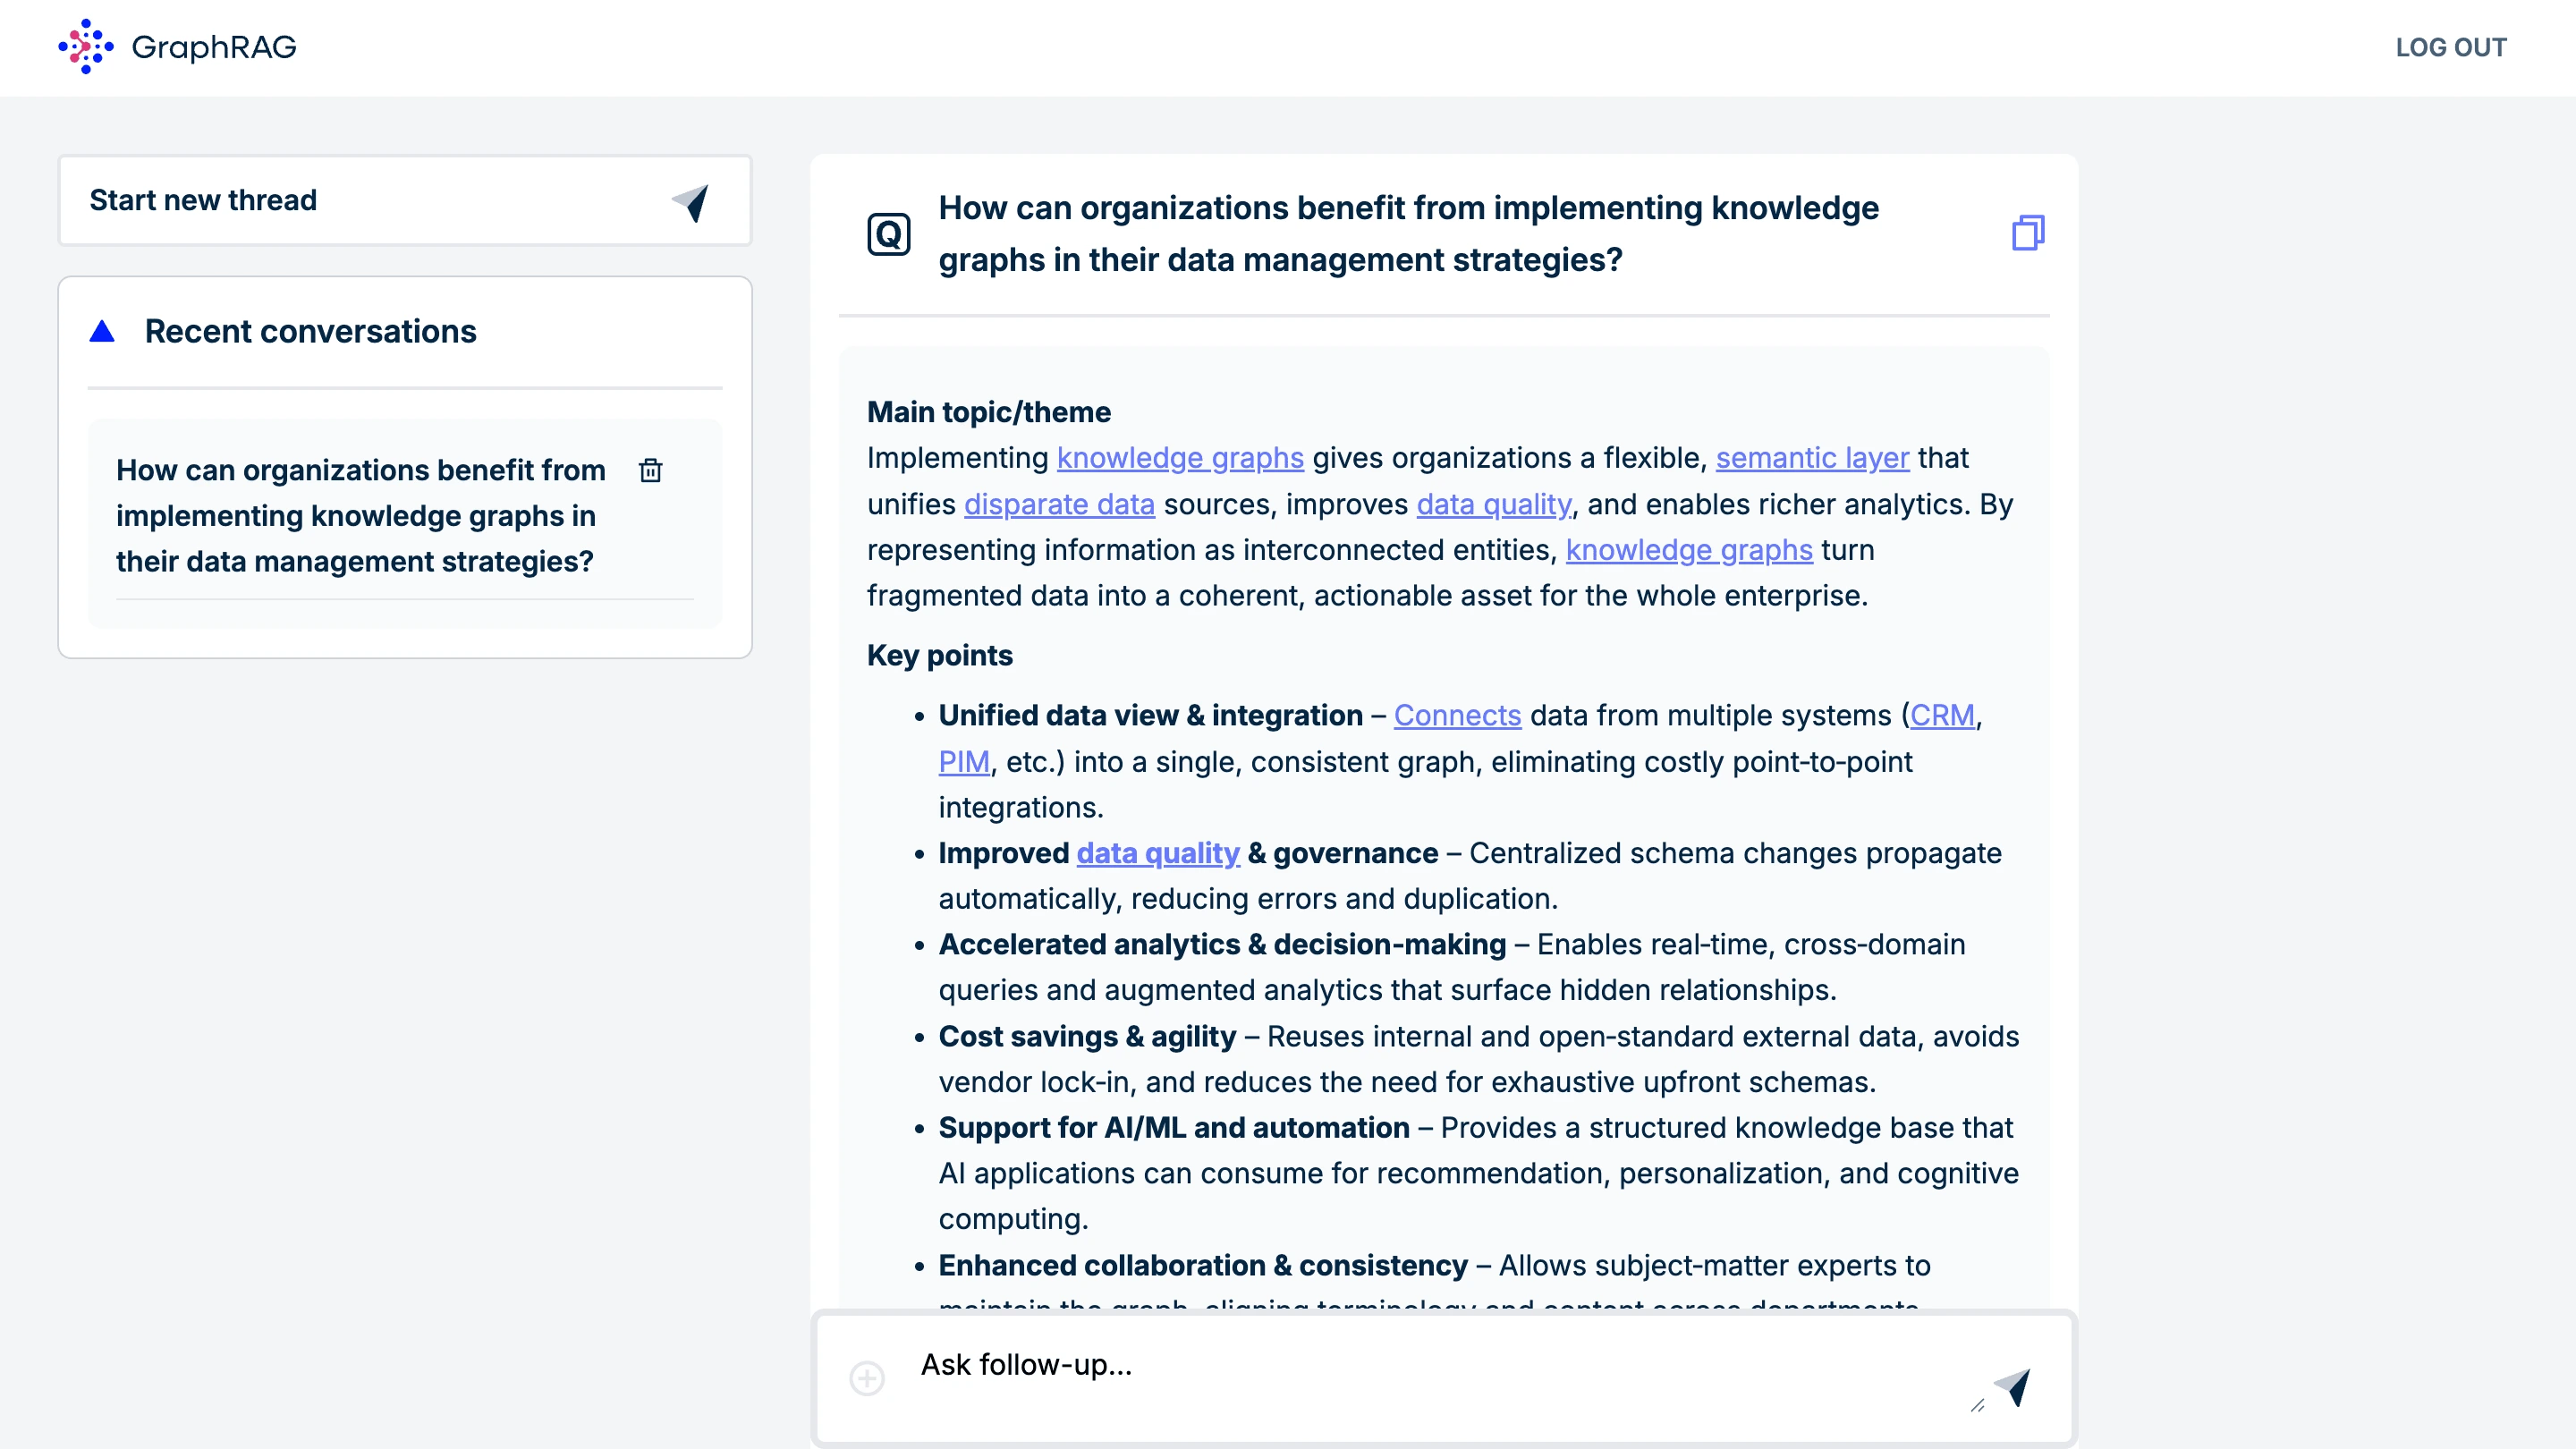This screenshot has height=1449, width=2576.
Task: Delete the recent conversation with trash icon
Action: (650, 470)
